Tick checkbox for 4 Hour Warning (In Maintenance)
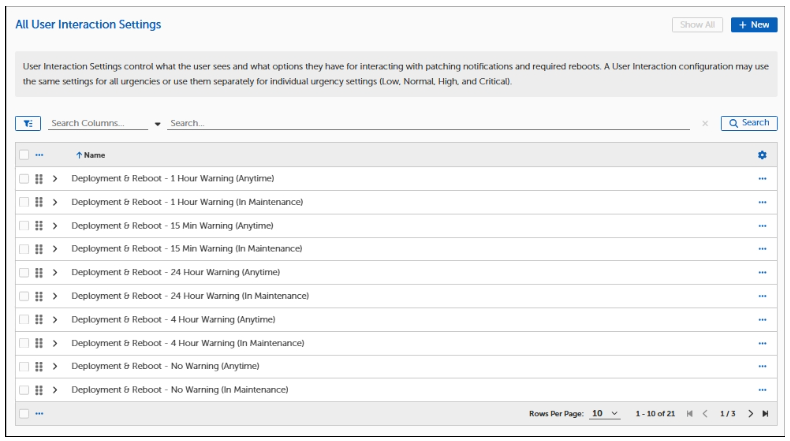The height and width of the screenshot is (441, 790). (24, 342)
